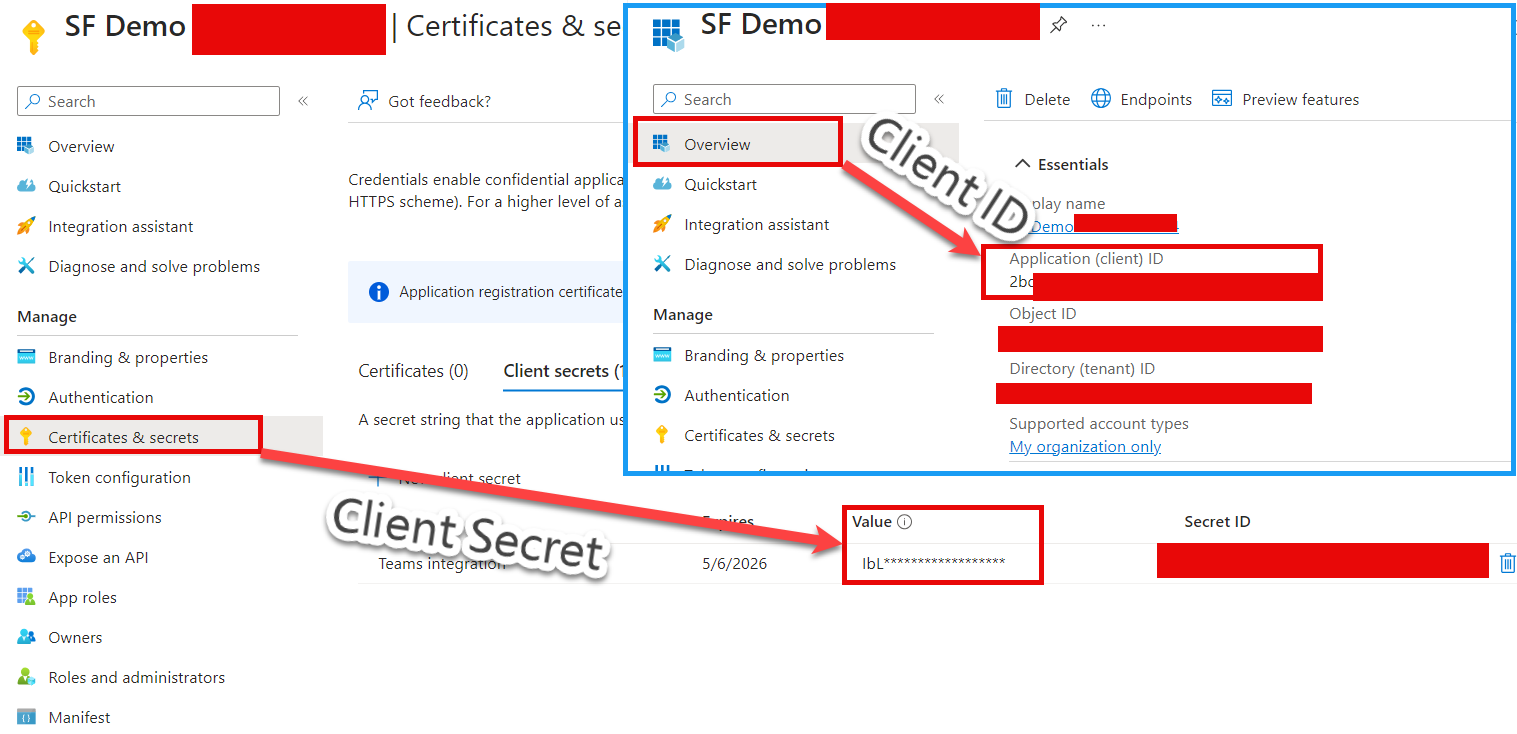Click the Manifest icon
This screenshot has width=1517, height=734.
[x=27, y=717]
